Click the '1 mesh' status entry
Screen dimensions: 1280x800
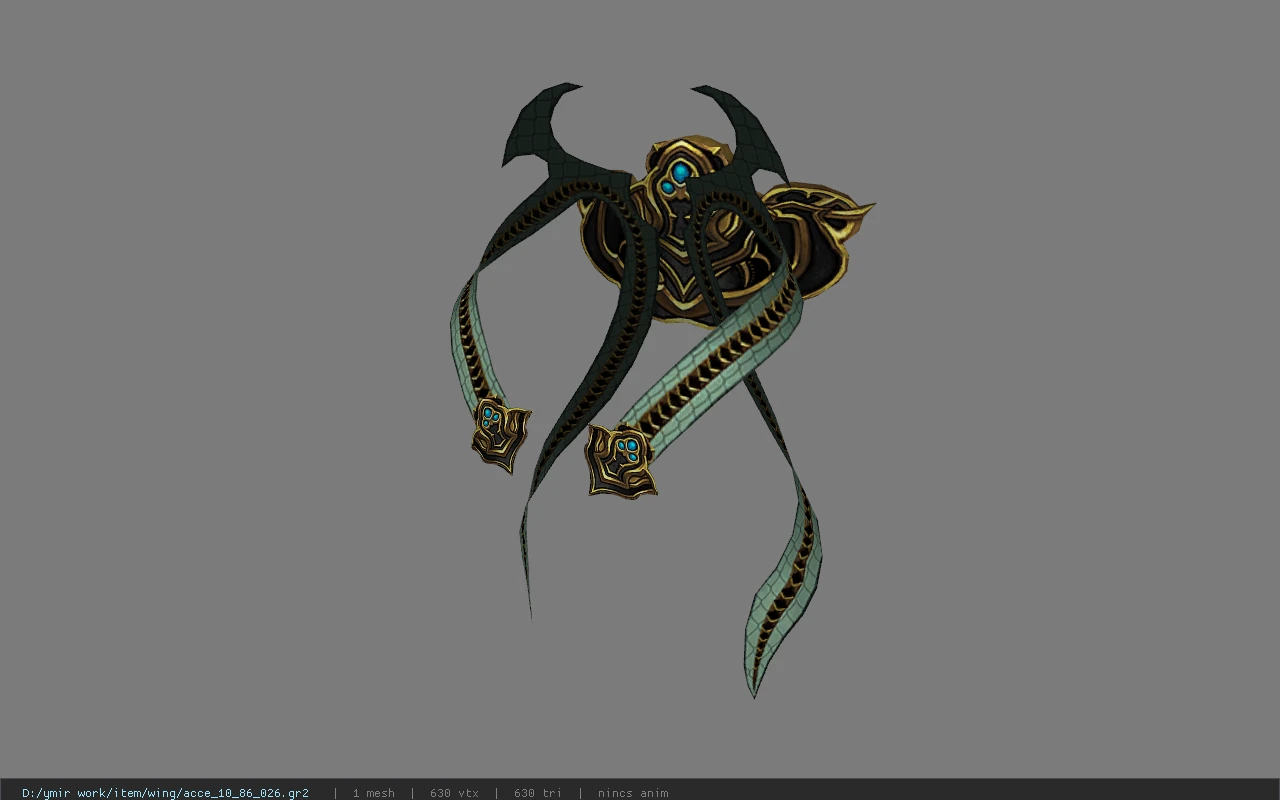pos(373,793)
